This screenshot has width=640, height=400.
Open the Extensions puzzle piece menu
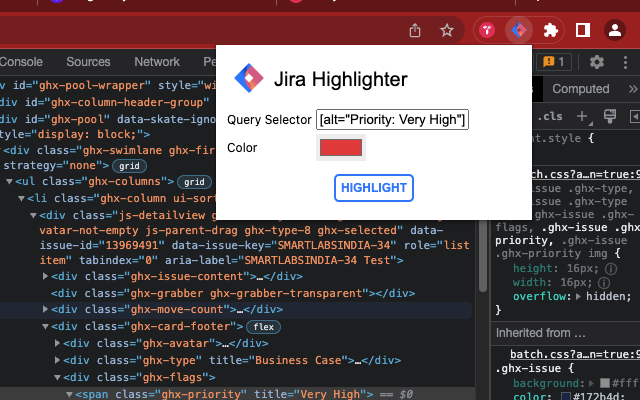pos(551,30)
